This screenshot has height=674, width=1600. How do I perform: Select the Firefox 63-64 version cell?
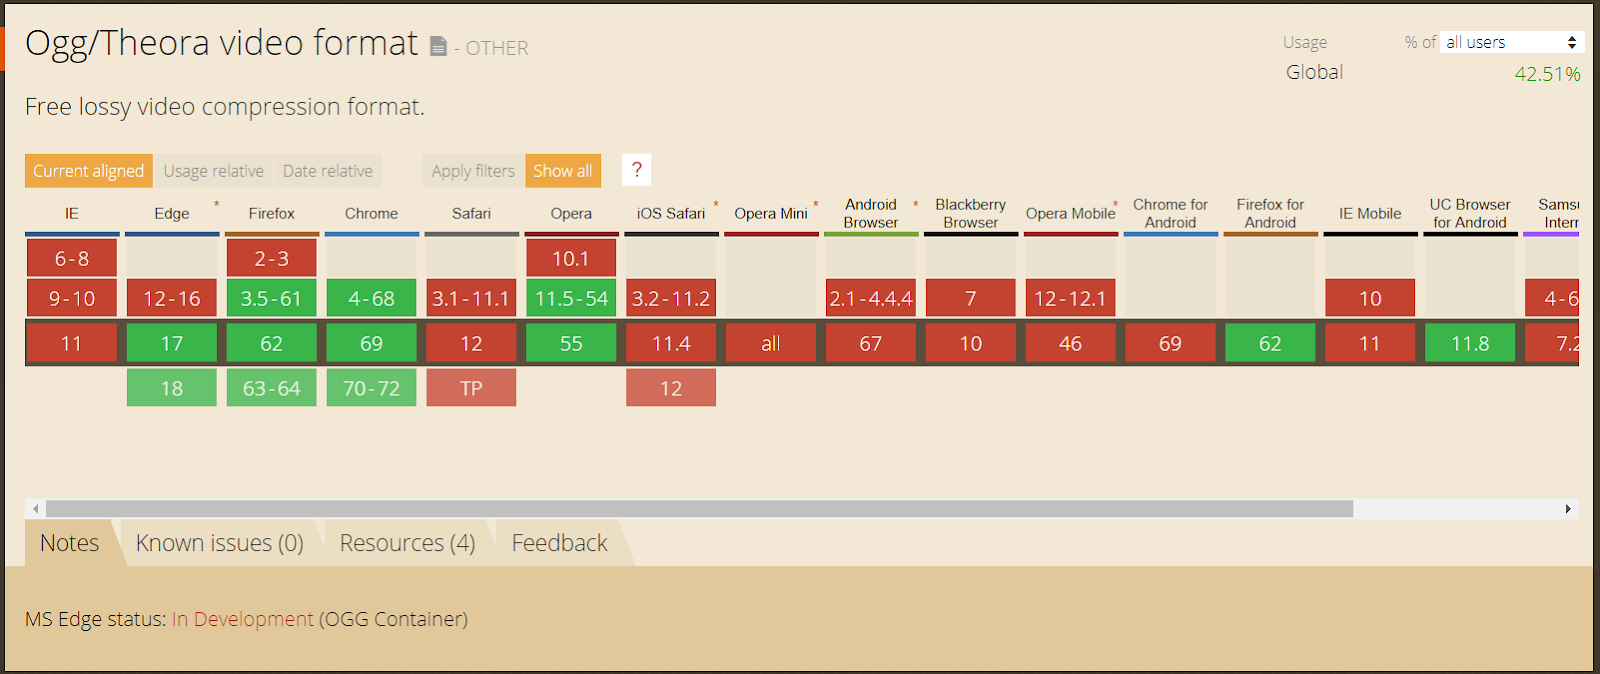[x=272, y=388]
